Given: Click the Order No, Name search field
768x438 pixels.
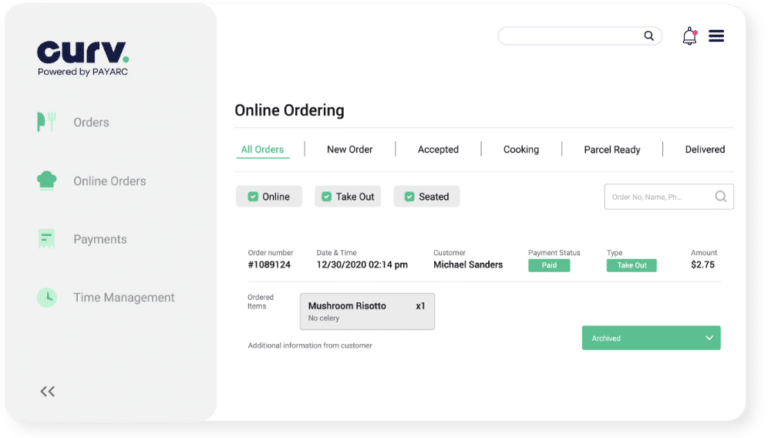Looking at the screenshot, I should 658,197.
